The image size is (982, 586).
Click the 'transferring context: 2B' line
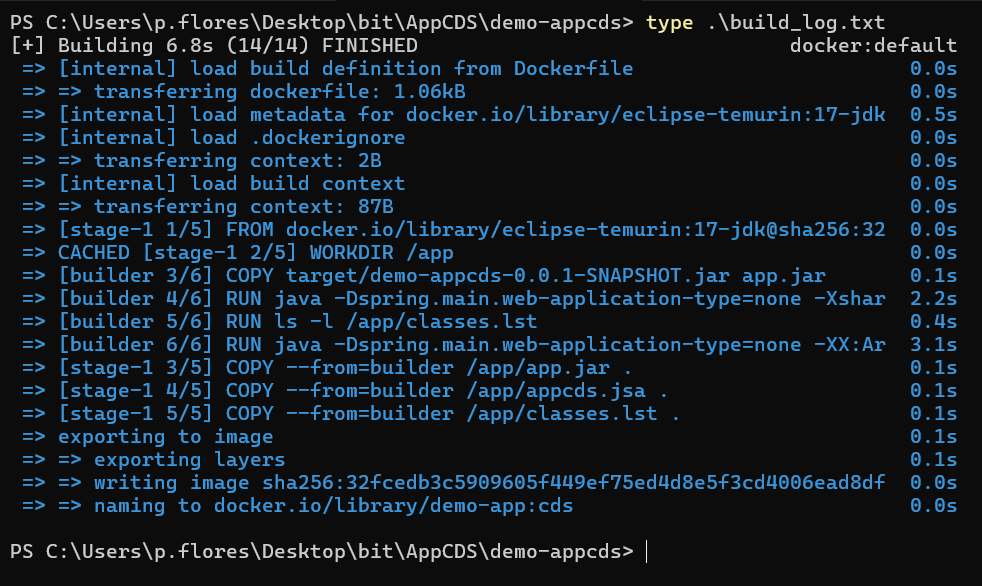(x=238, y=161)
